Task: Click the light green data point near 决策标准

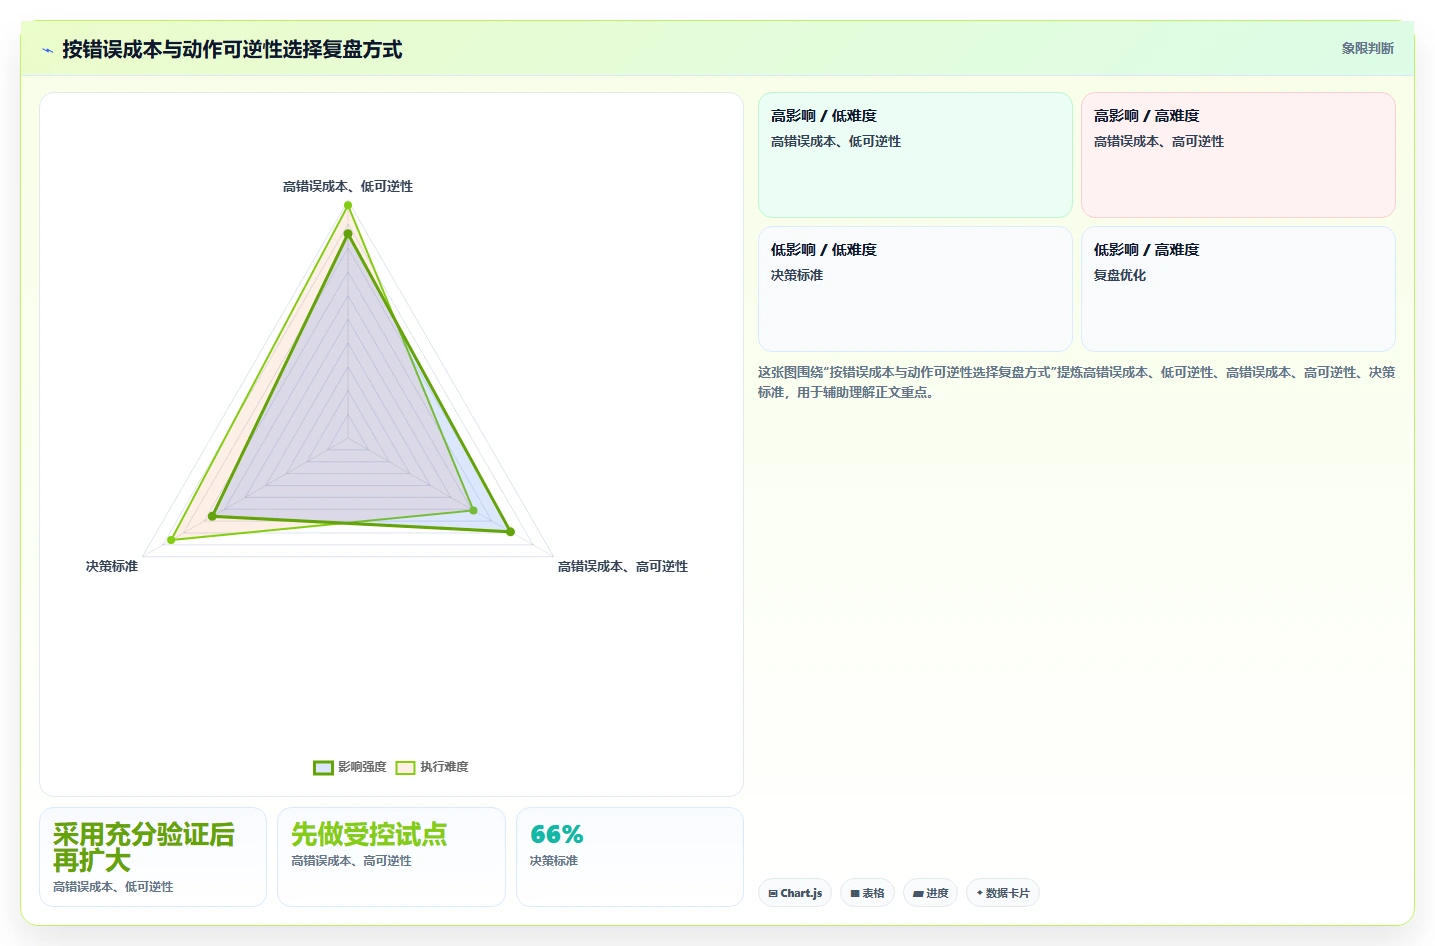Action: click(171, 540)
